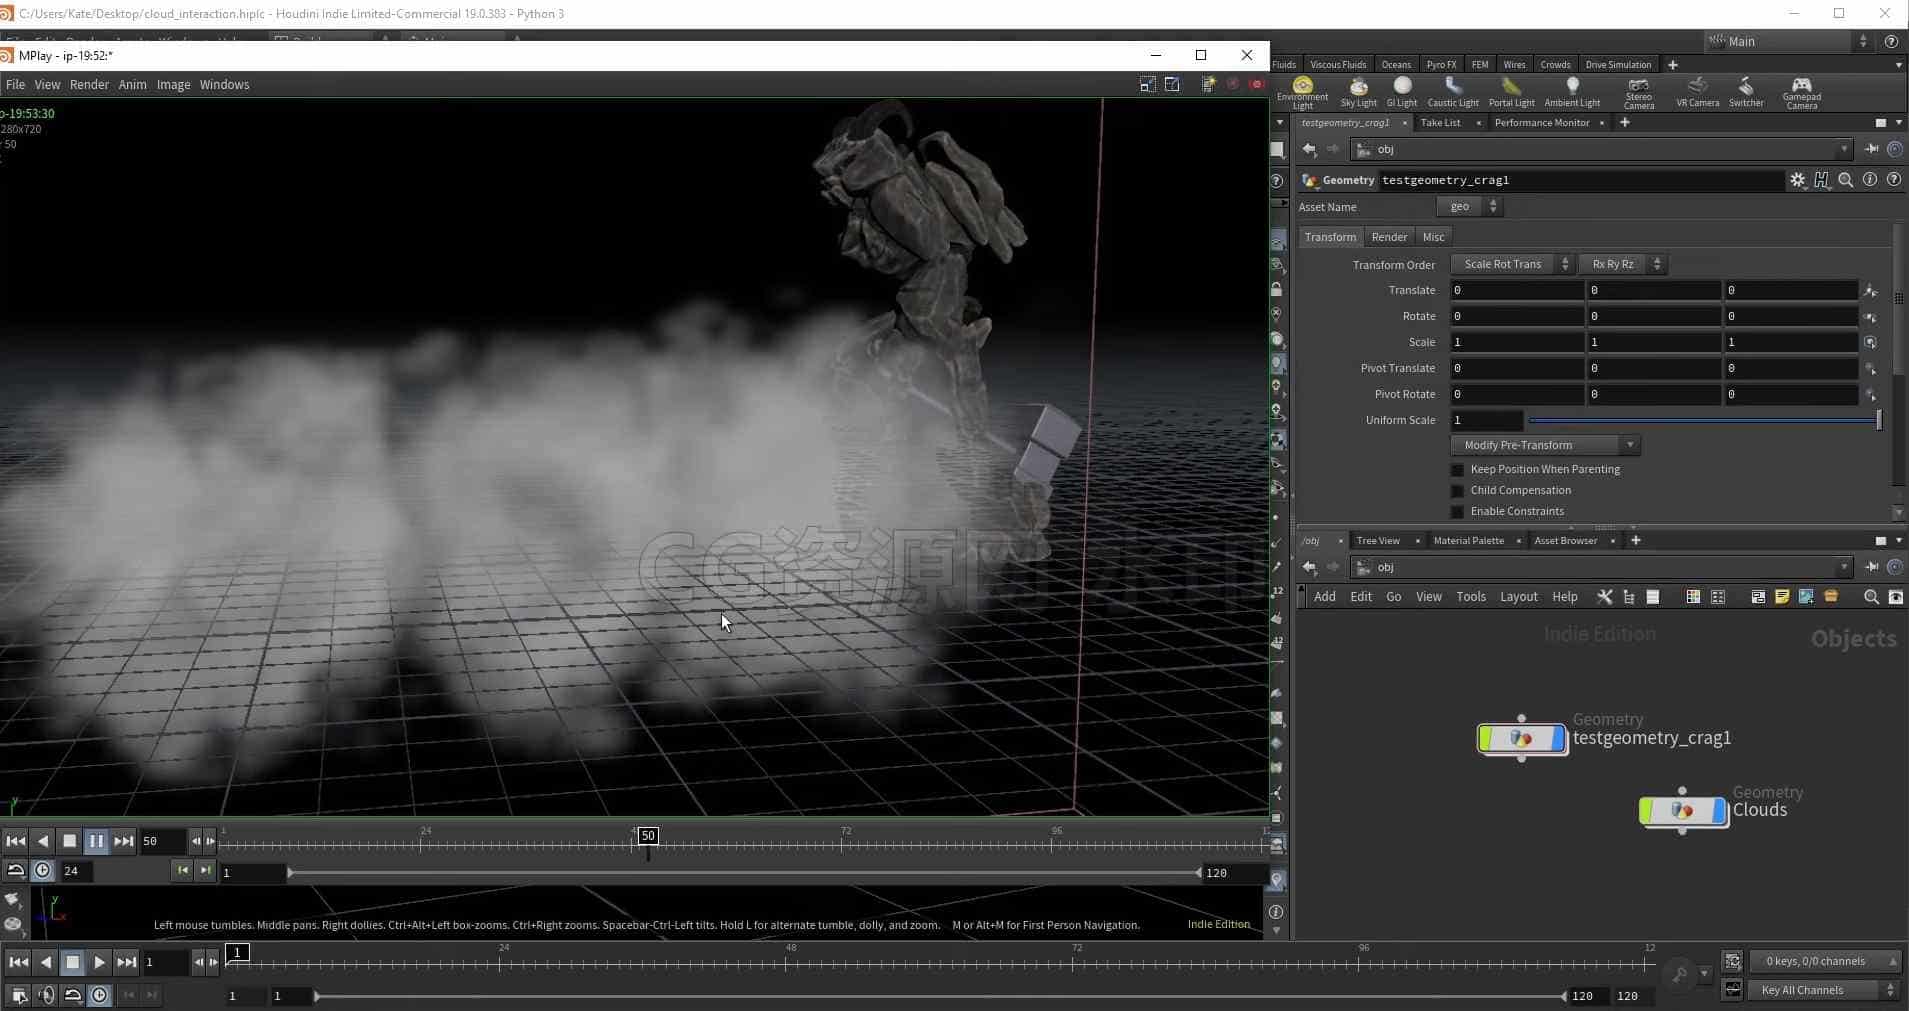This screenshot has height=1011, width=1909.
Task: Jump to first frame in MPlay
Action: [15, 841]
